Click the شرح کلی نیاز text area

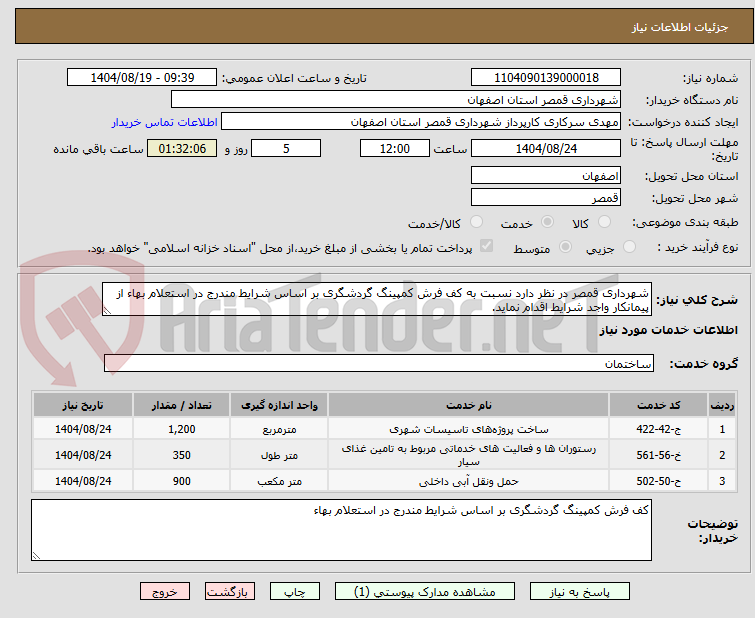pos(377,300)
